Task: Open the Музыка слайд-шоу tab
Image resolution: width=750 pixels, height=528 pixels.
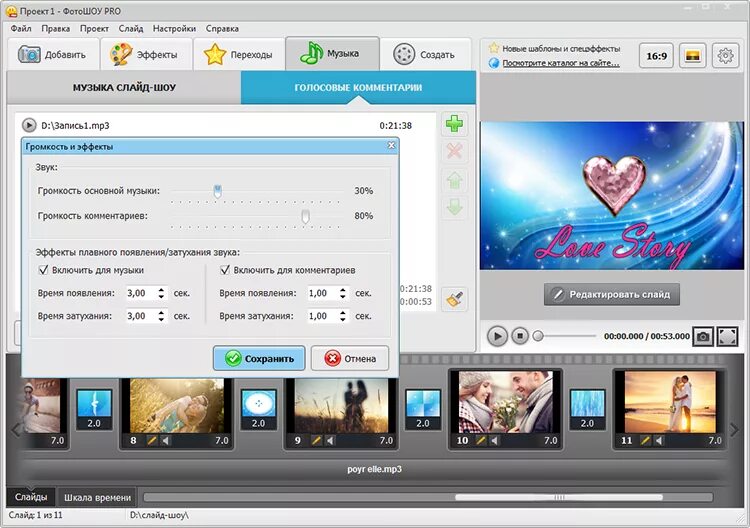Action: [x=124, y=88]
